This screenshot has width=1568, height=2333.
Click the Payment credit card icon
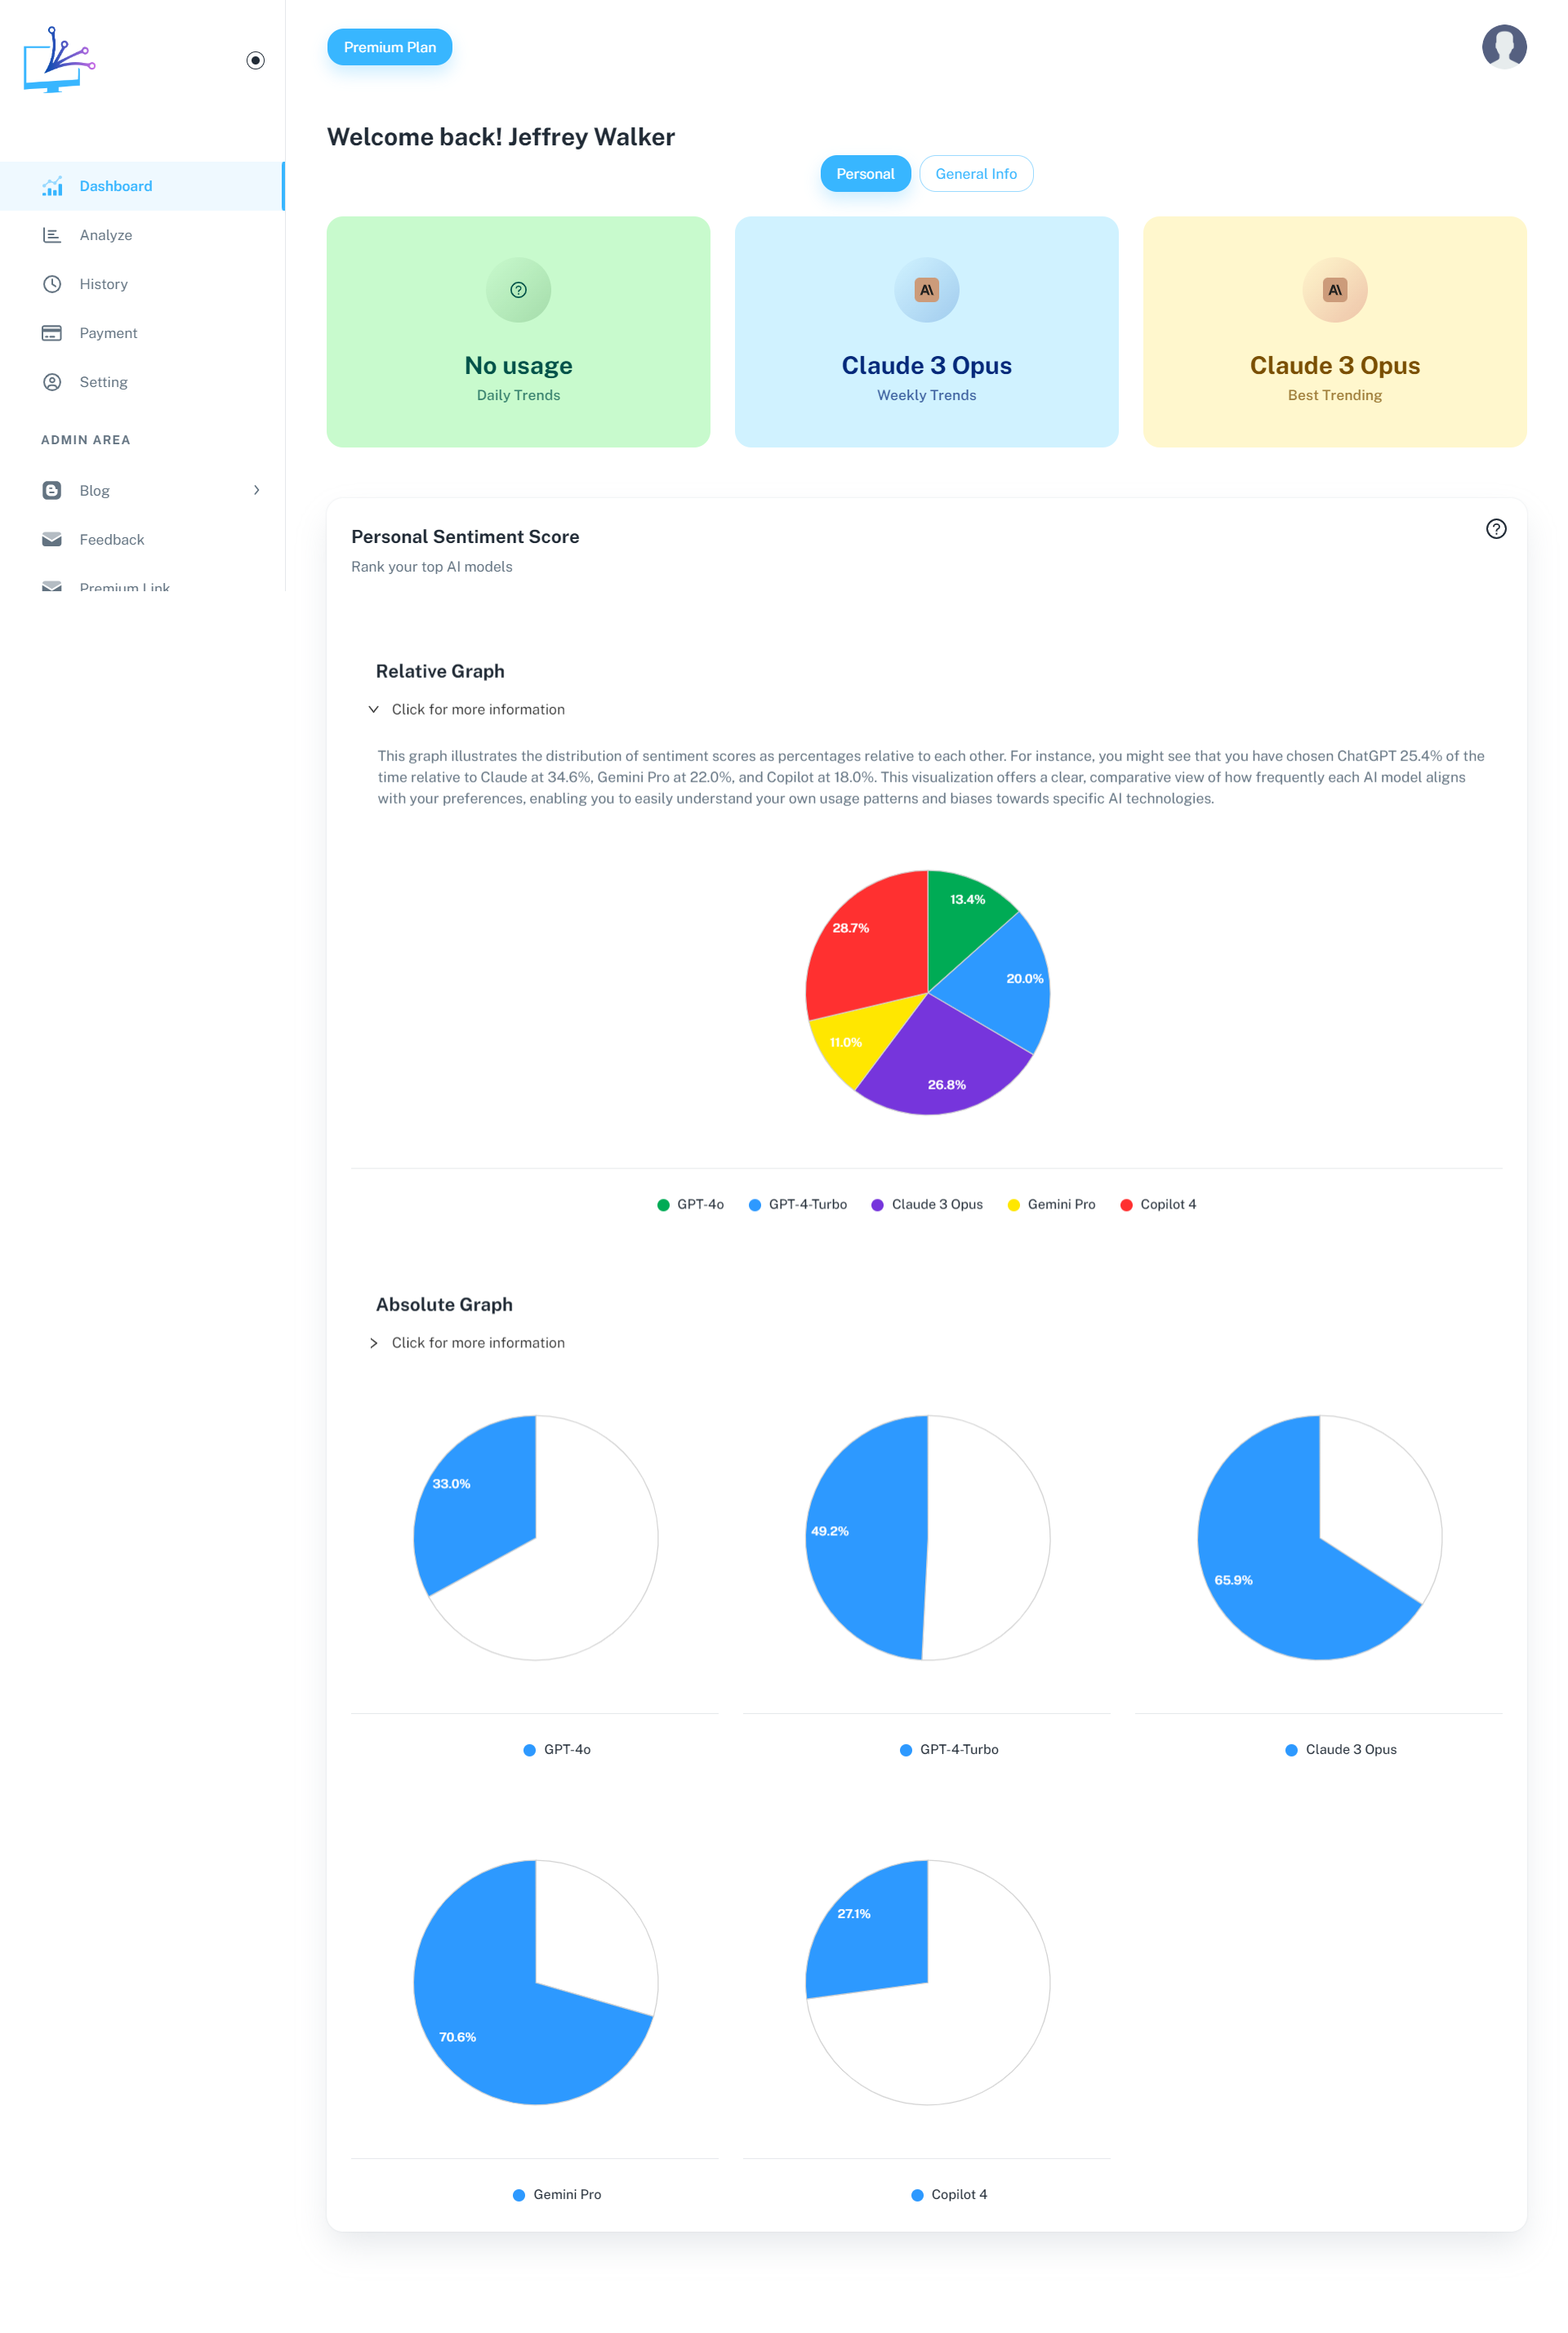[52, 333]
